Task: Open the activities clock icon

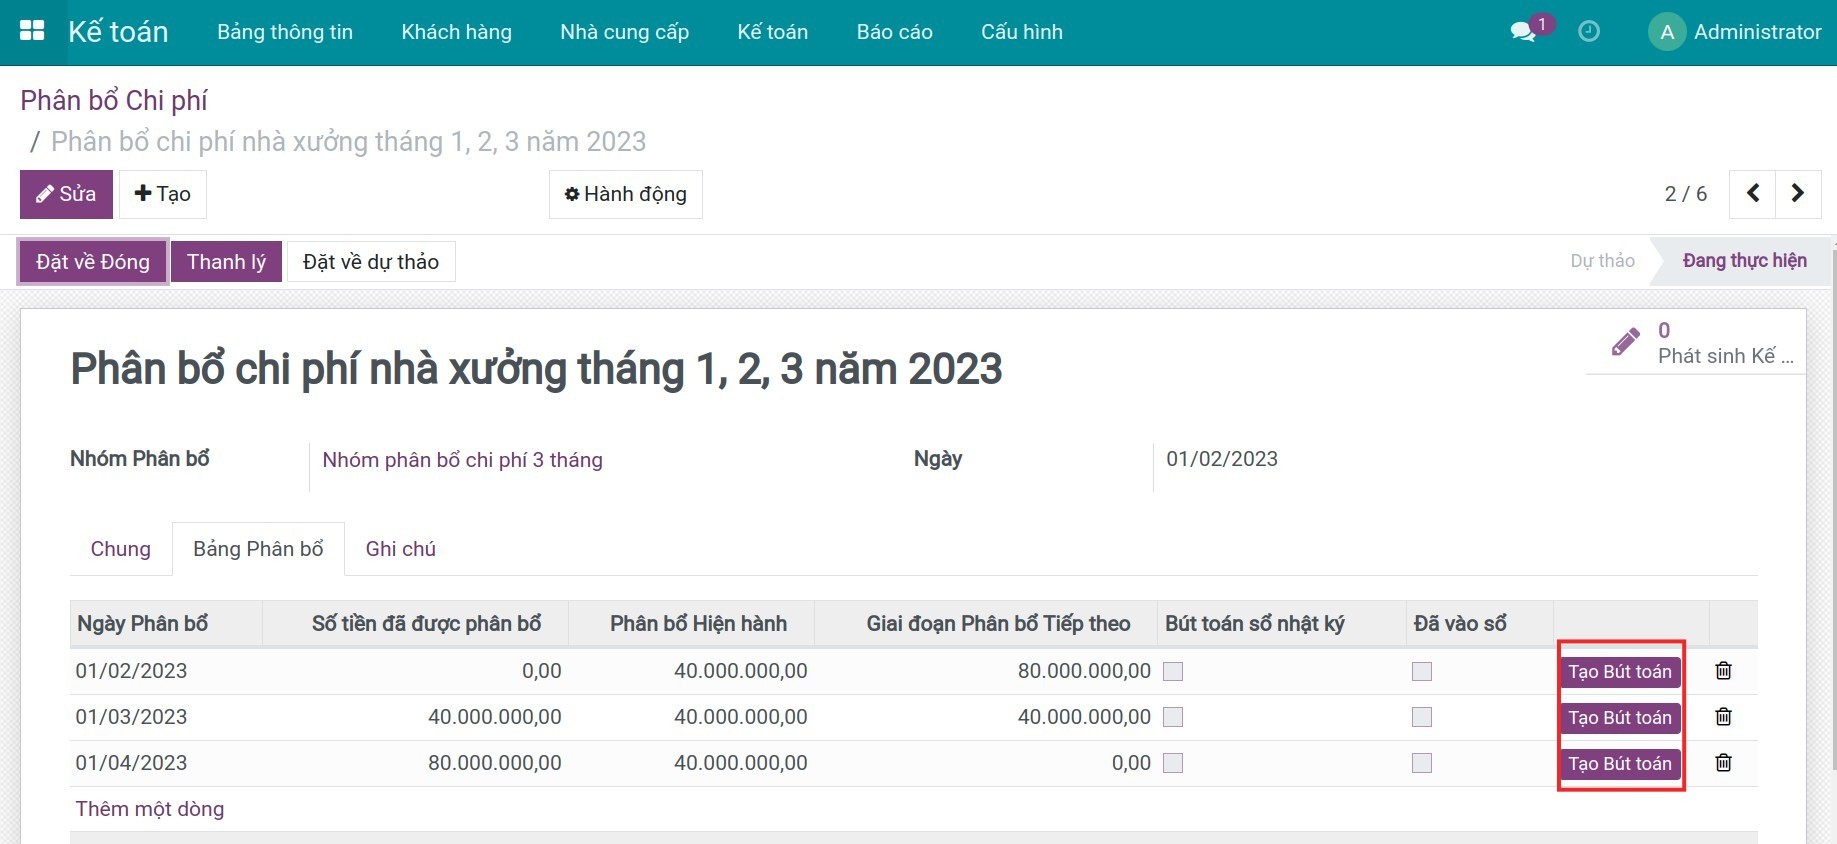Action: (1589, 32)
